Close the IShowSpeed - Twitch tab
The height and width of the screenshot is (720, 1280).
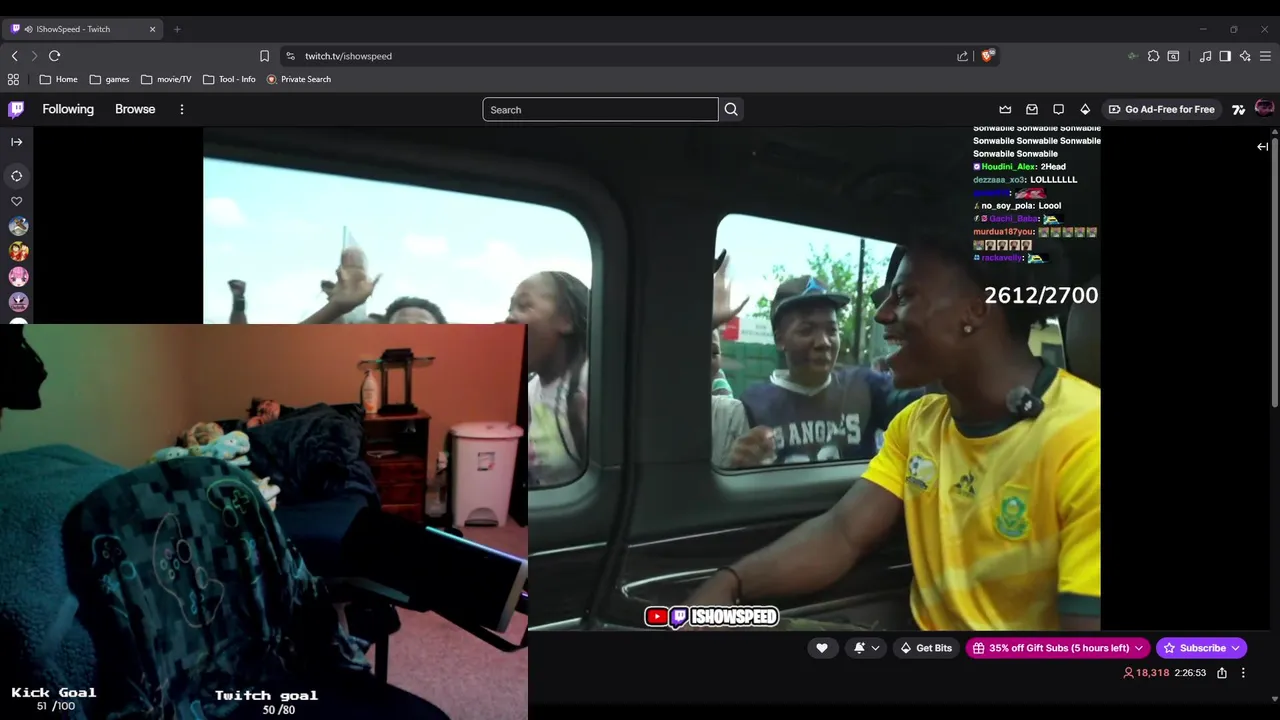click(x=152, y=29)
